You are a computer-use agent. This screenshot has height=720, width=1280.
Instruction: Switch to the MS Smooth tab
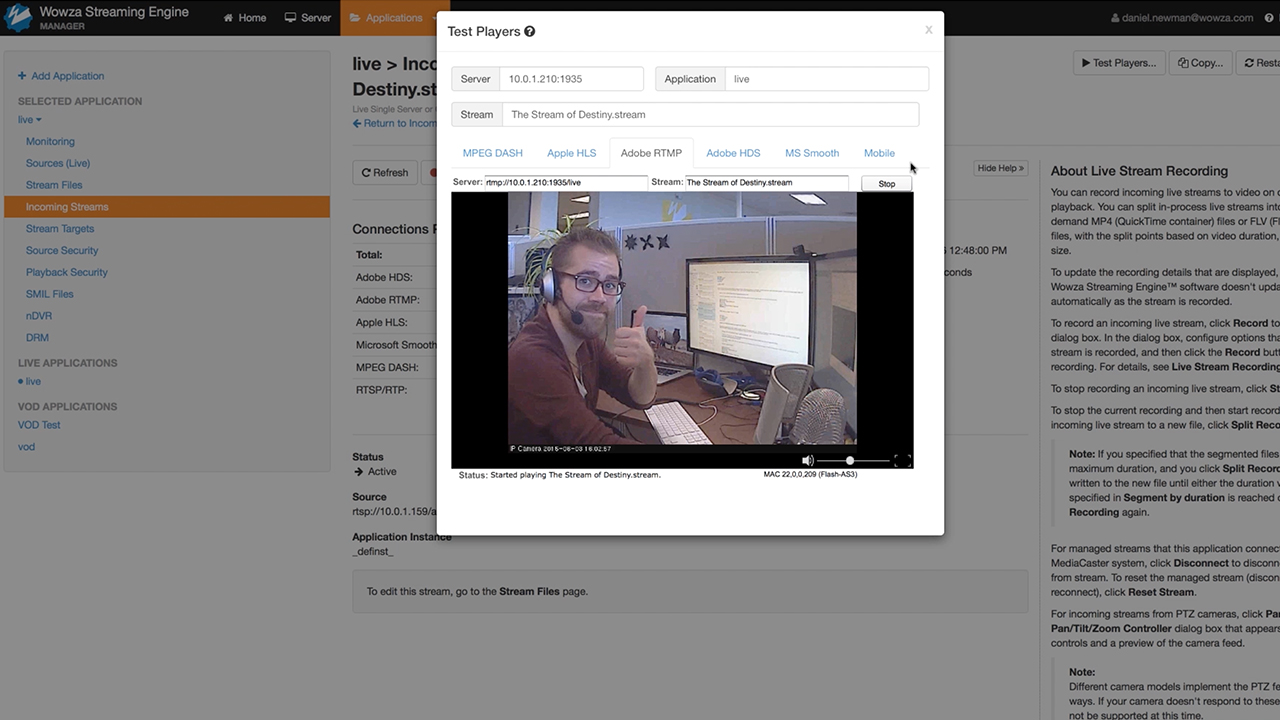tap(812, 153)
